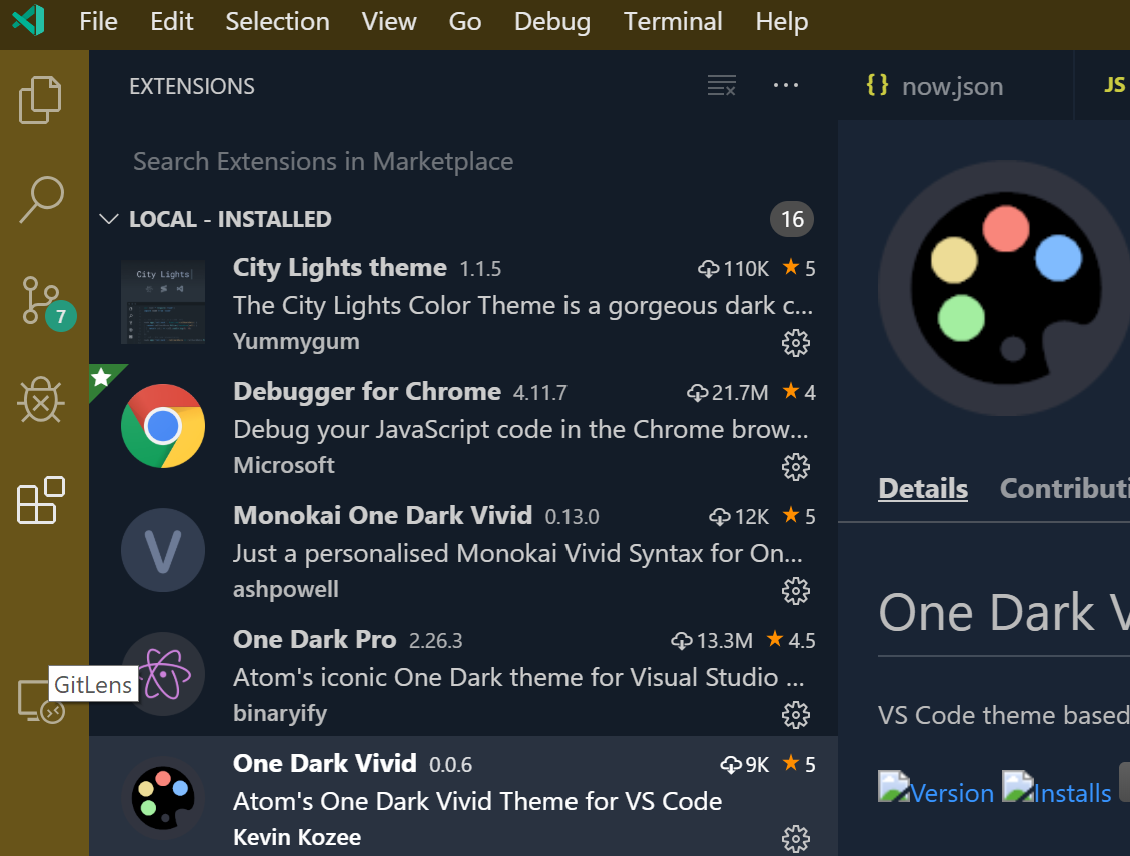Select the Extensions icon in activity bar
Screen dimensions: 1130x856
[40, 501]
